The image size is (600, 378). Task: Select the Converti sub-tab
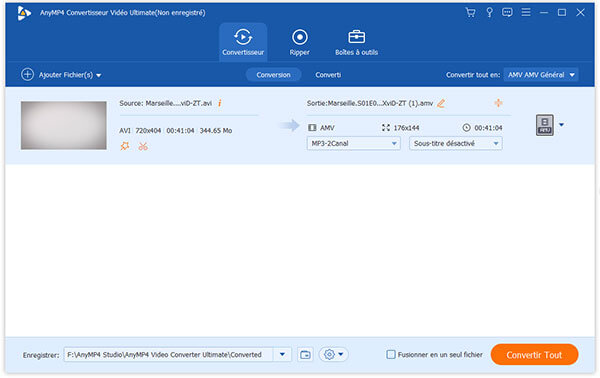(x=328, y=75)
